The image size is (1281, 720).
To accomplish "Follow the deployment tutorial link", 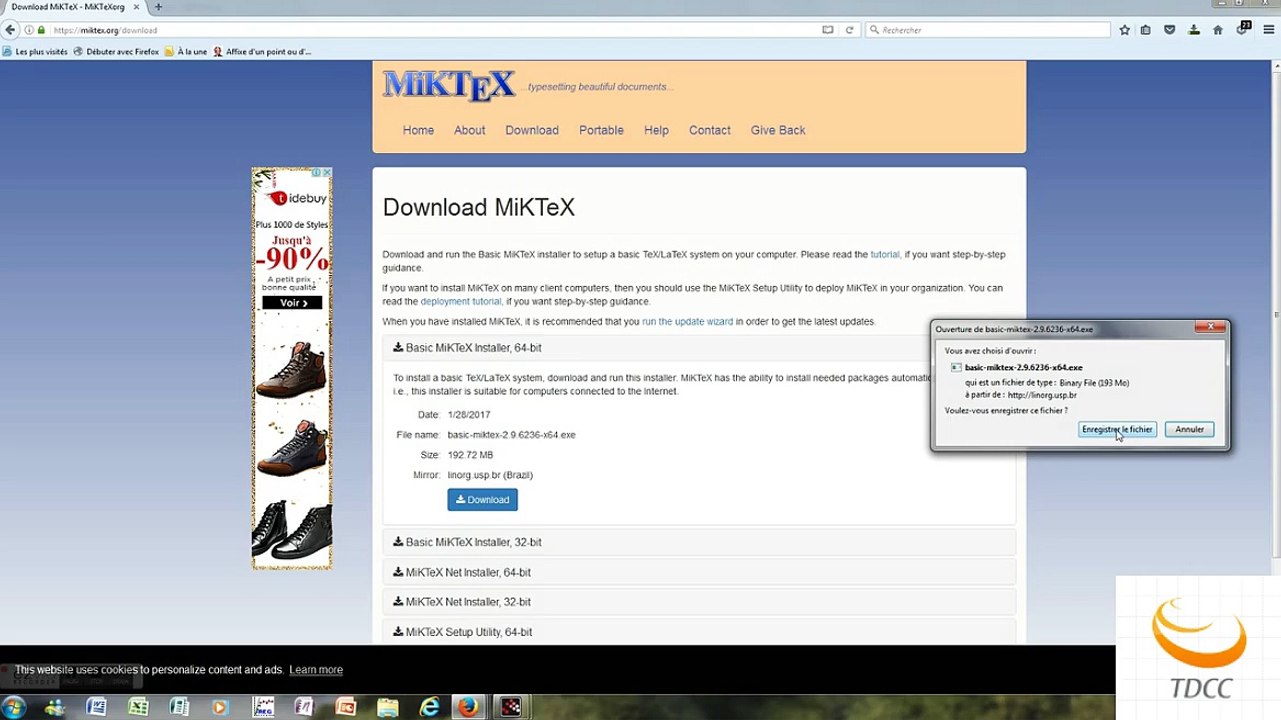I will pos(461,302).
